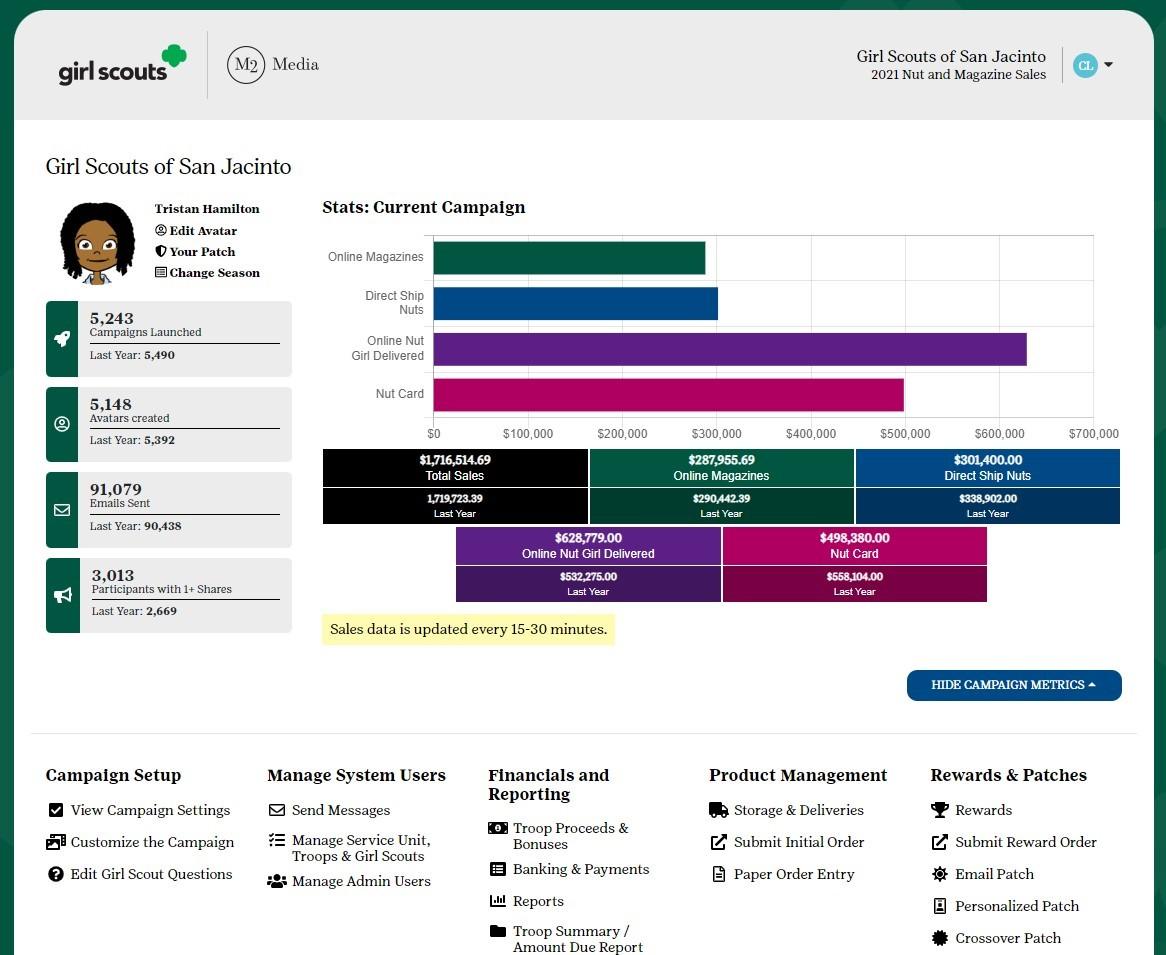The width and height of the screenshot is (1166, 955).
Task: Click the Direct Ship Nuts blue bar
Action: [576, 303]
